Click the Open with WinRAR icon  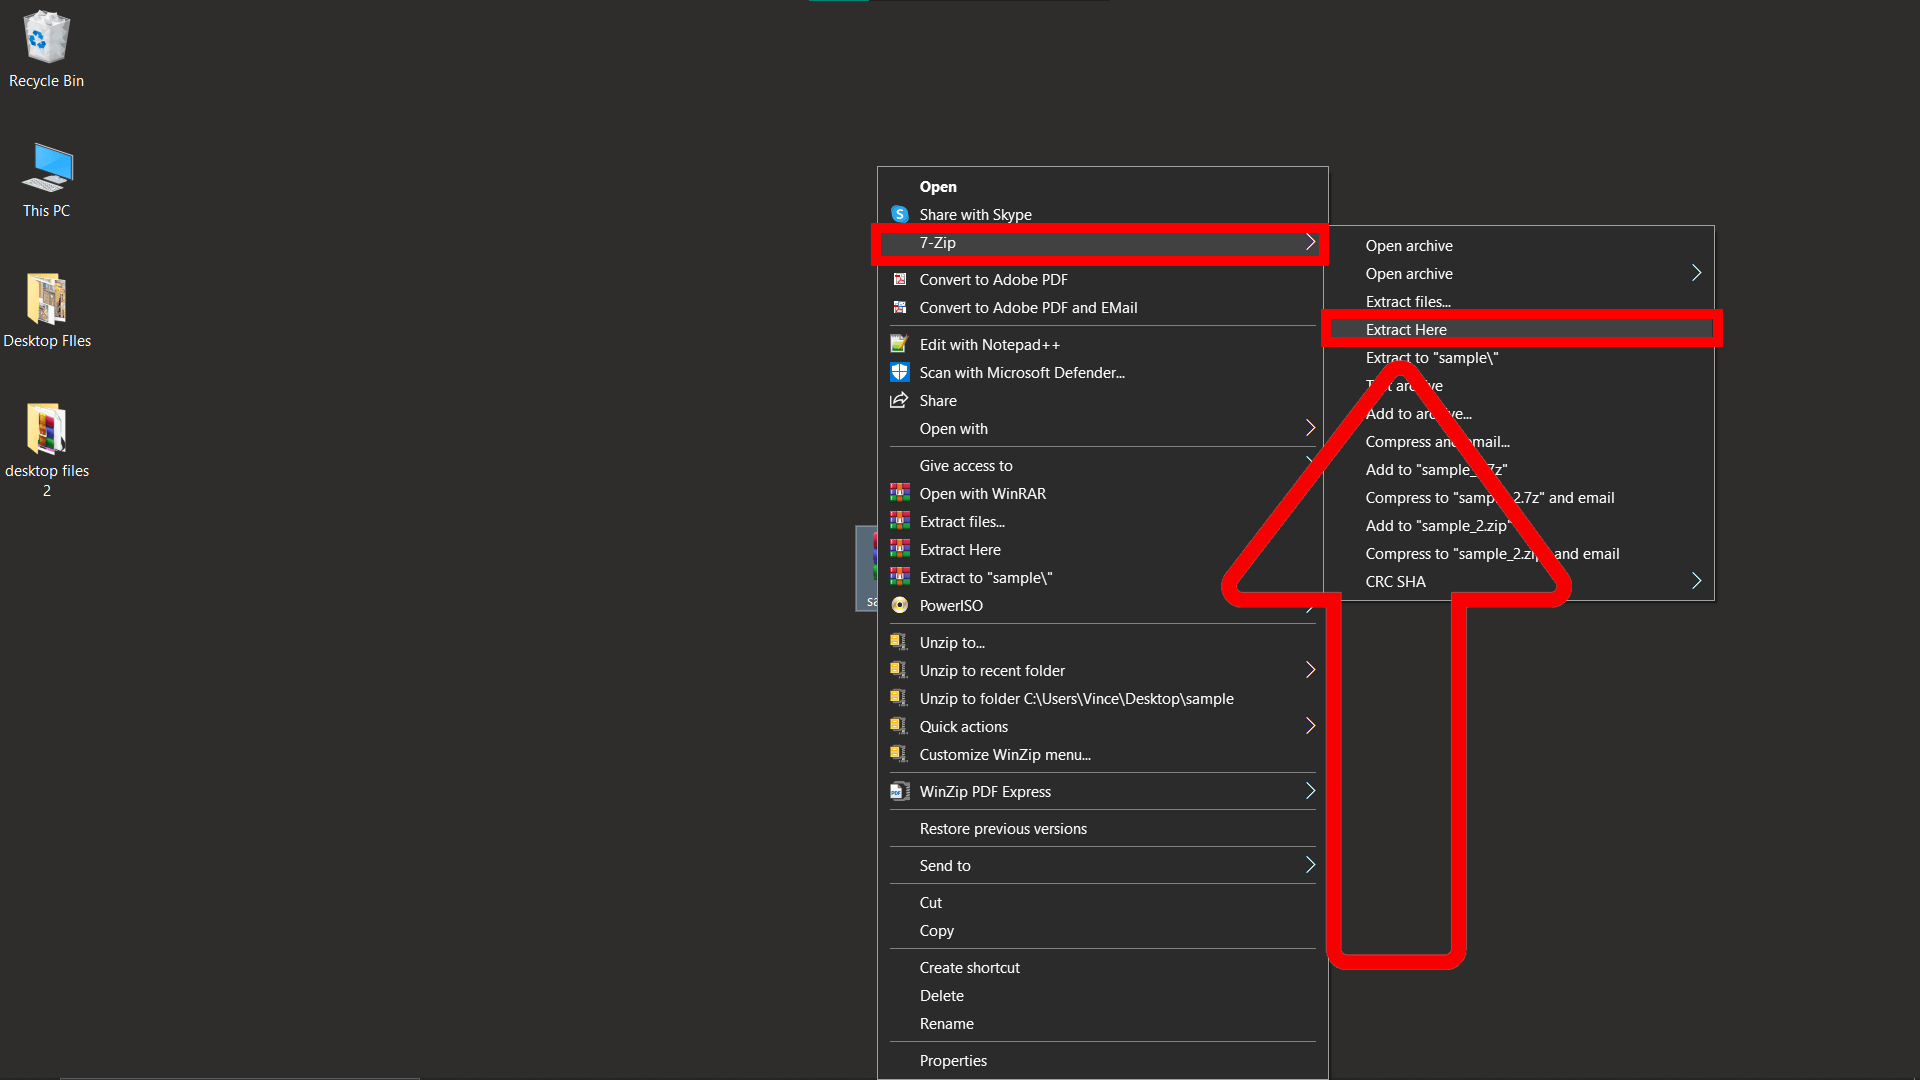coord(899,493)
